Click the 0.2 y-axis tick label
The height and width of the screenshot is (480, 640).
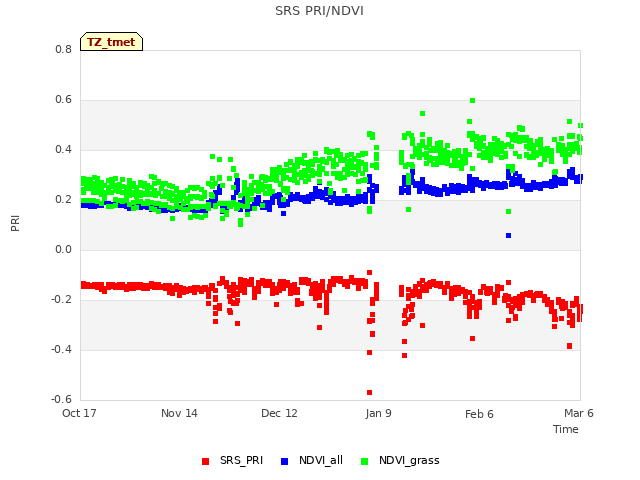coord(63,200)
